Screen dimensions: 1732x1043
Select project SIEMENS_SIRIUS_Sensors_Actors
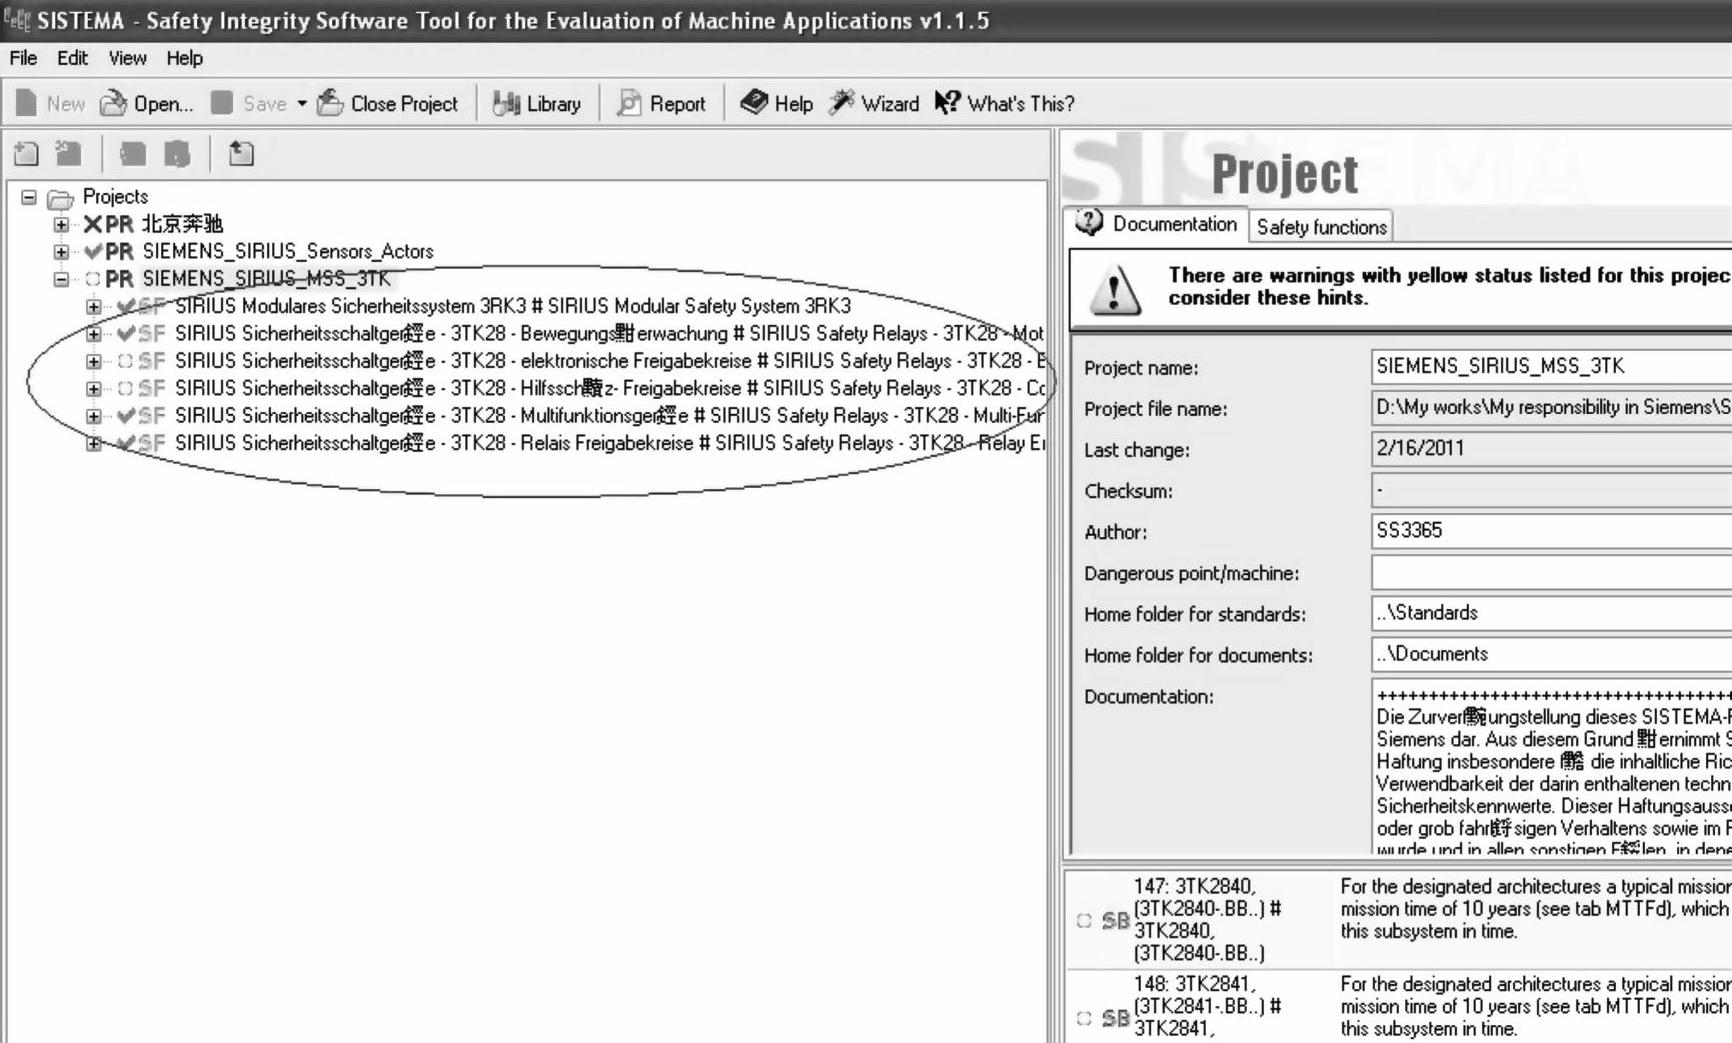pyautogui.click(x=288, y=251)
